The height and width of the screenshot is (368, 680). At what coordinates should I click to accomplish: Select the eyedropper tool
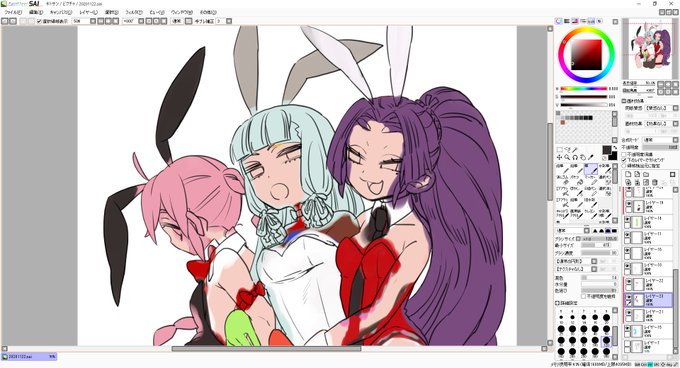tap(590, 158)
